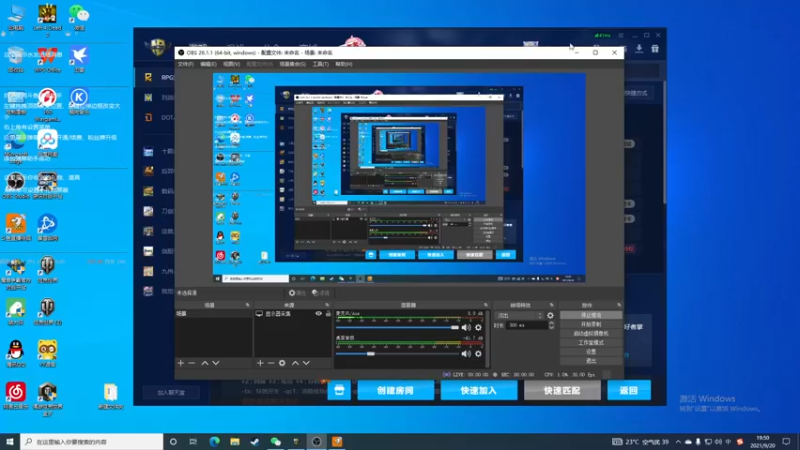Select the WeChat desktop shortcut
The width and height of the screenshot is (800, 450).
pos(79,17)
